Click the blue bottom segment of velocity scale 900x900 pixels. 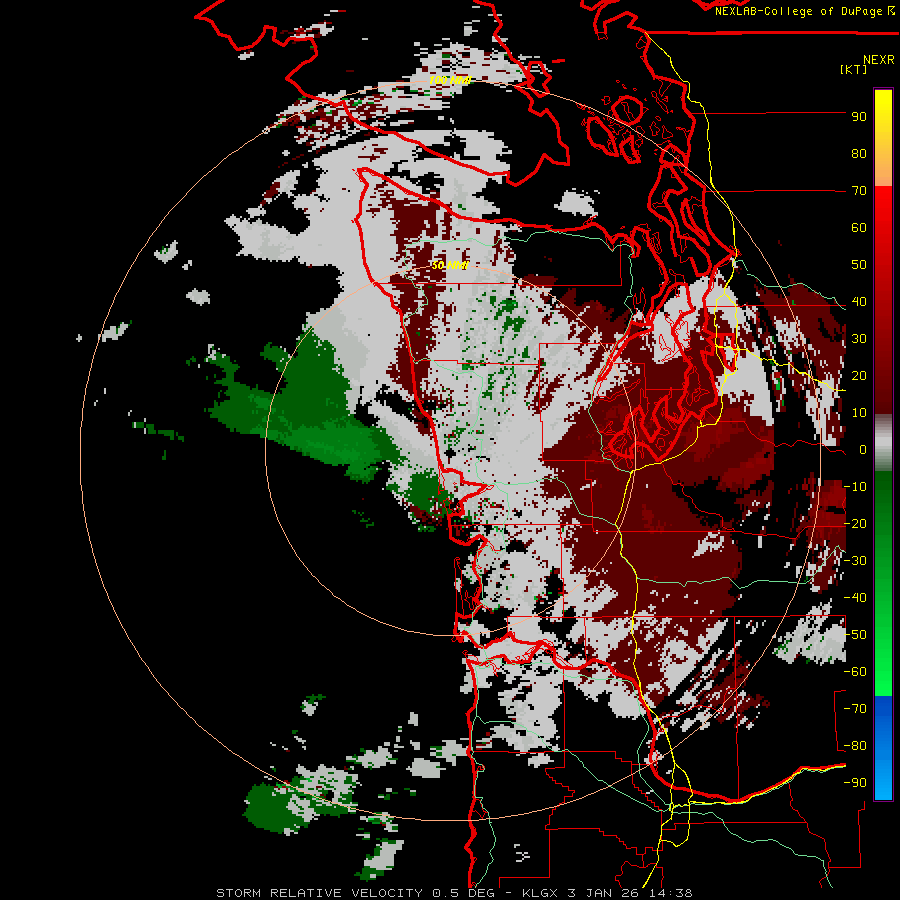883,747
